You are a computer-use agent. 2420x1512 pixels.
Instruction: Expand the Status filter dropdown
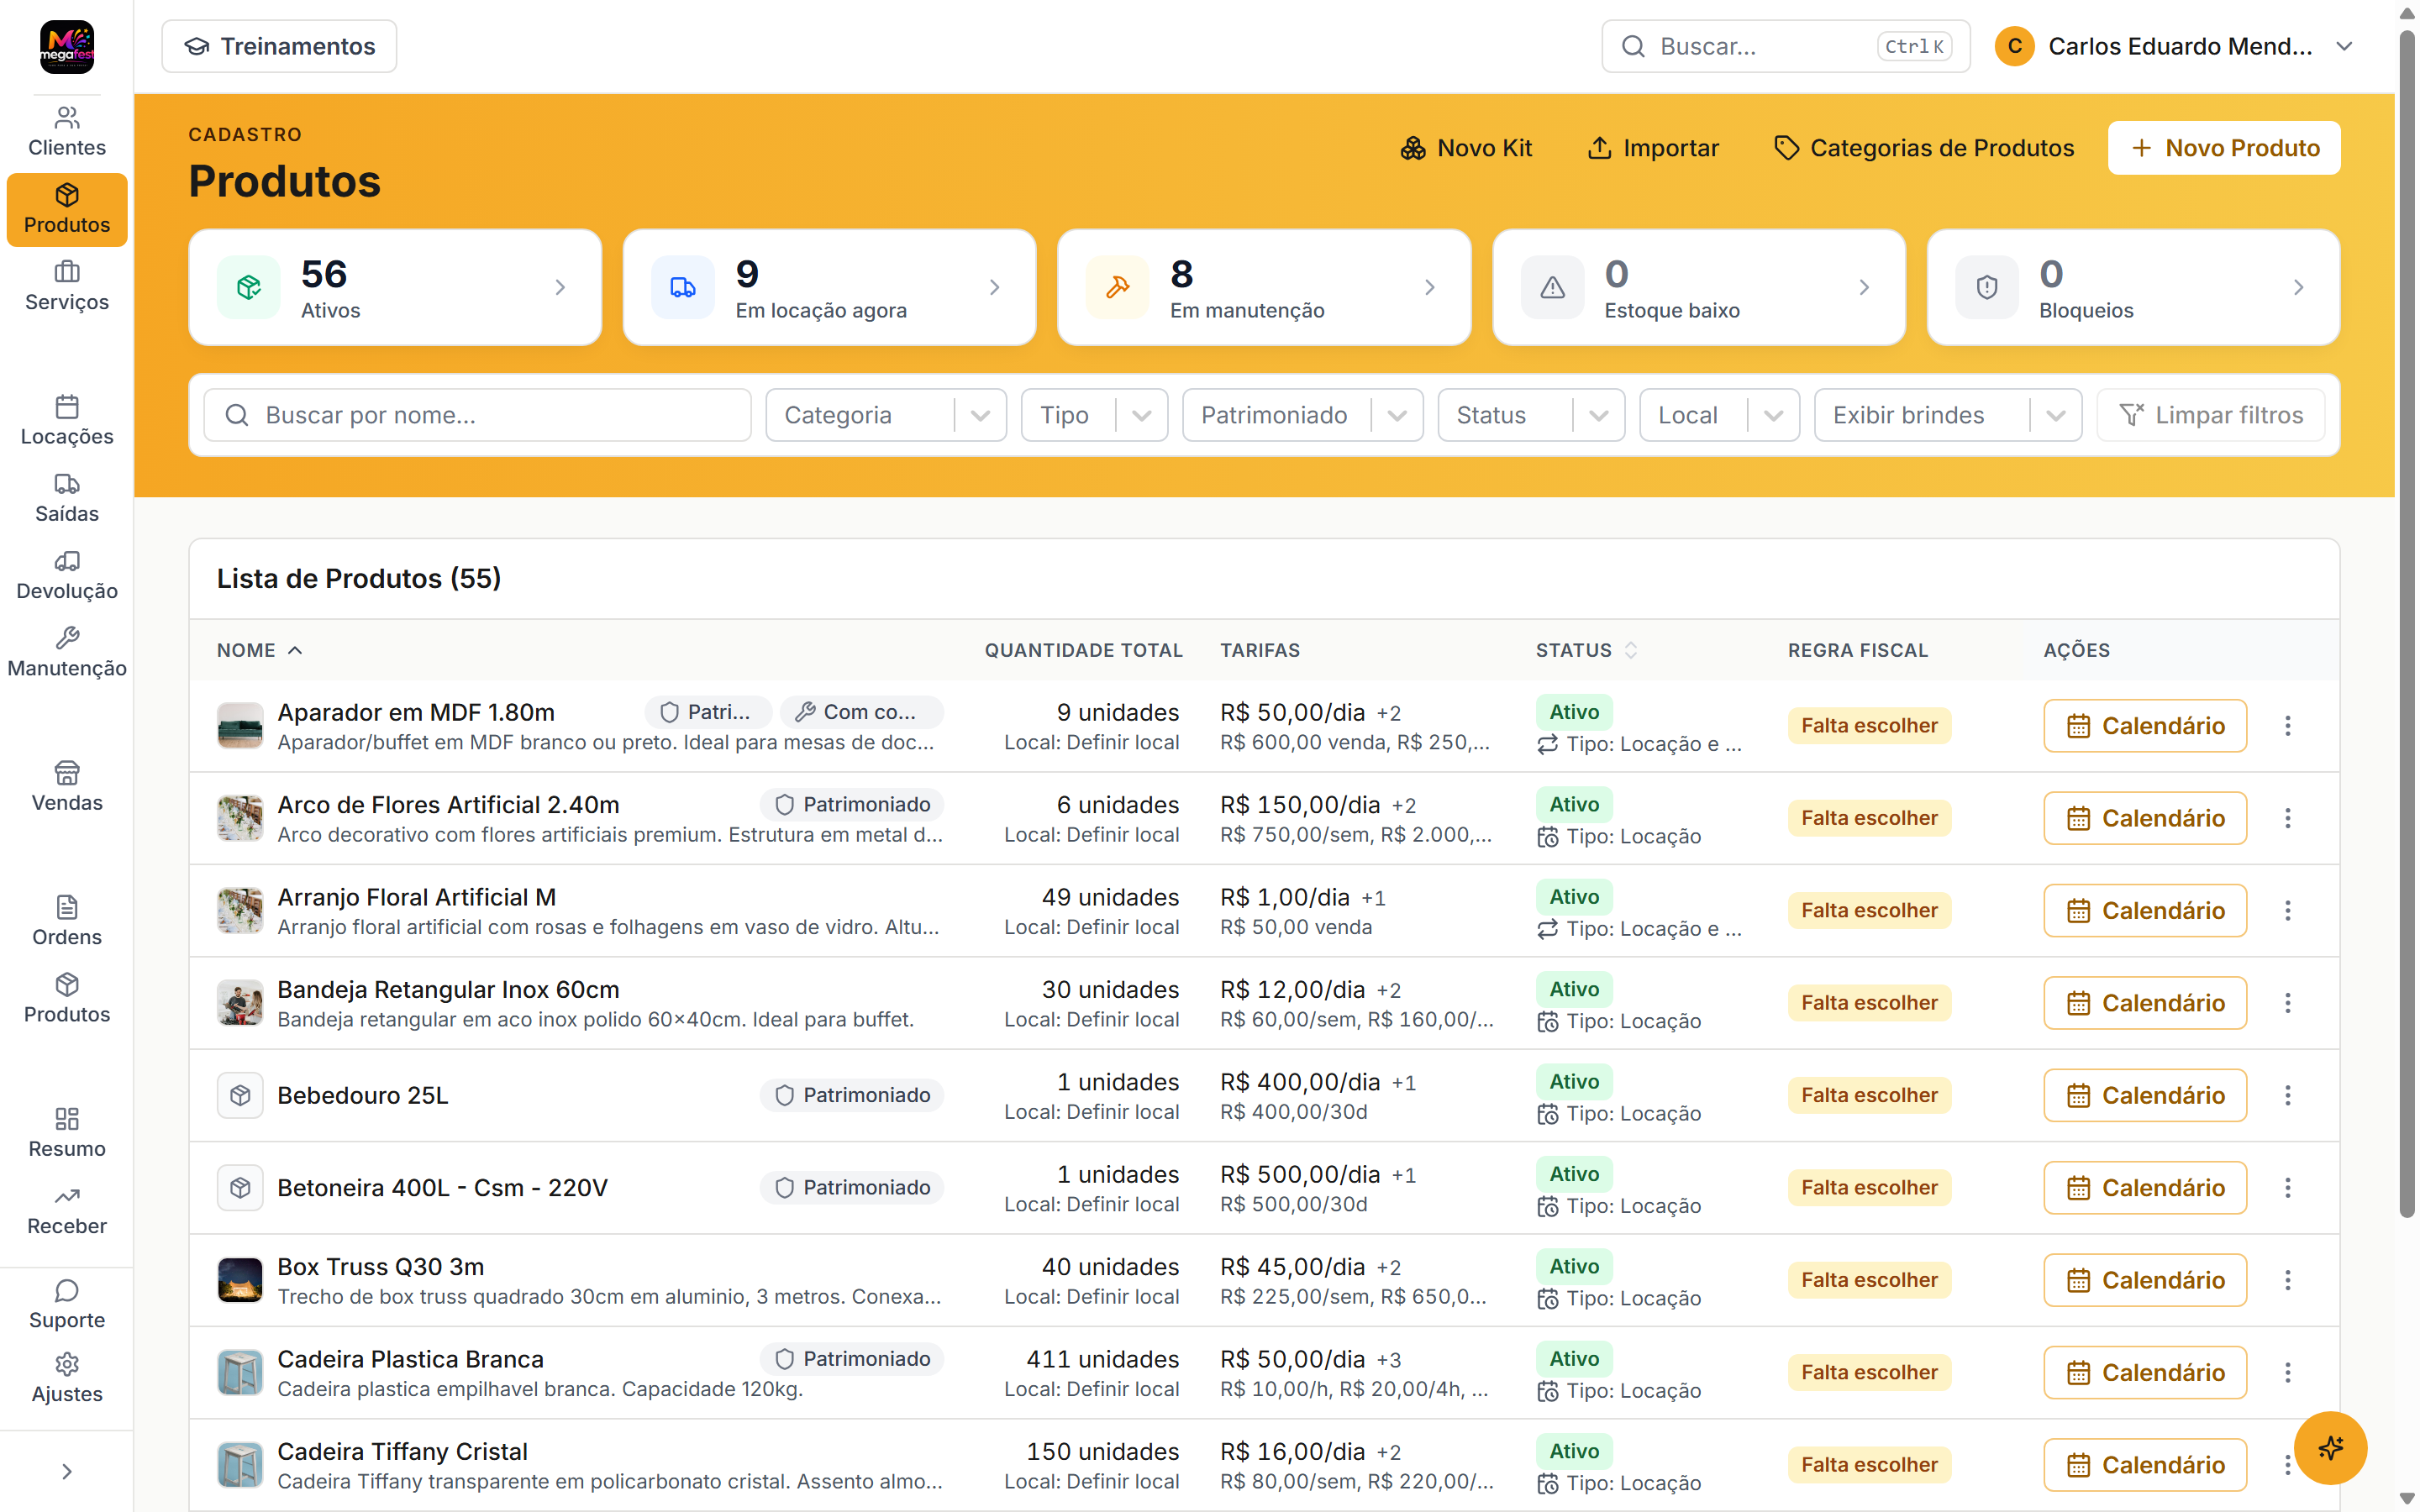(x=1531, y=415)
